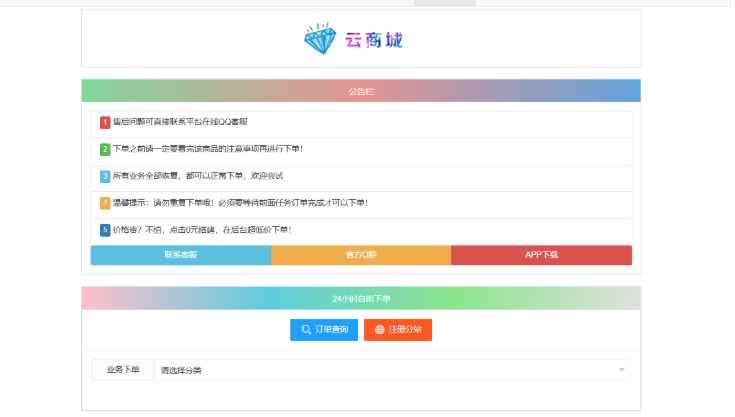Screen dimensions: 735x417
Task: Click the light blue number 3 badge
Action: pos(105,177)
